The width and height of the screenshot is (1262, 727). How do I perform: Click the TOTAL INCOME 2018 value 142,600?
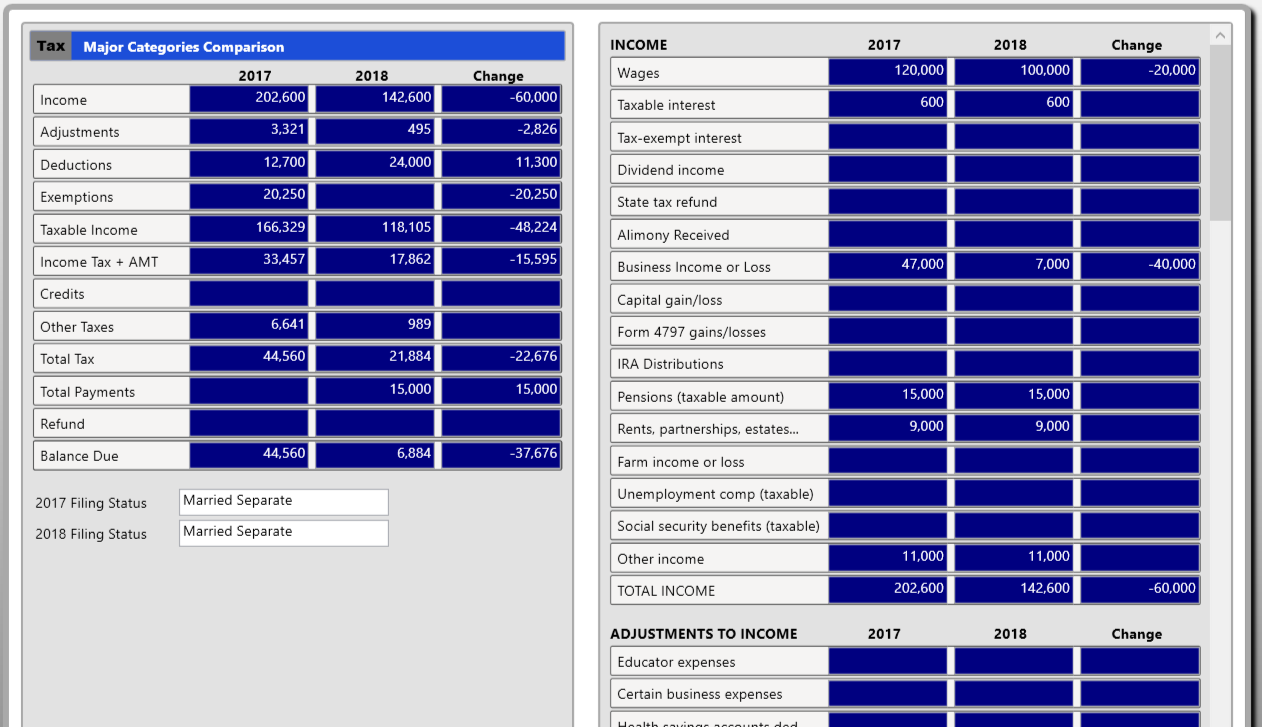(x=1014, y=590)
